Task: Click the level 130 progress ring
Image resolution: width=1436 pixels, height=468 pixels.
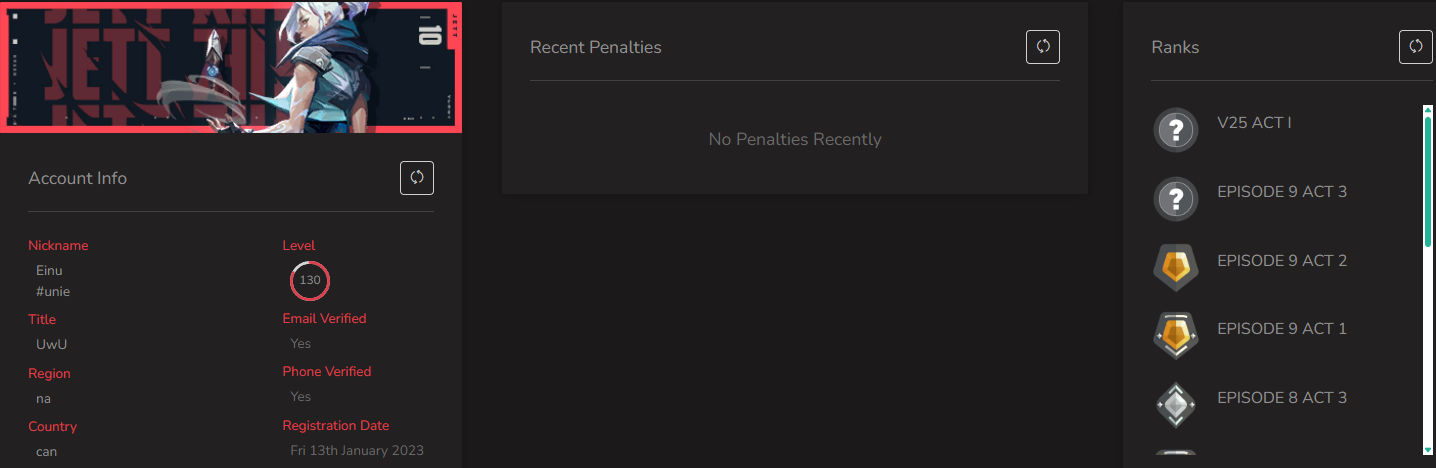Action: [310, 280]
